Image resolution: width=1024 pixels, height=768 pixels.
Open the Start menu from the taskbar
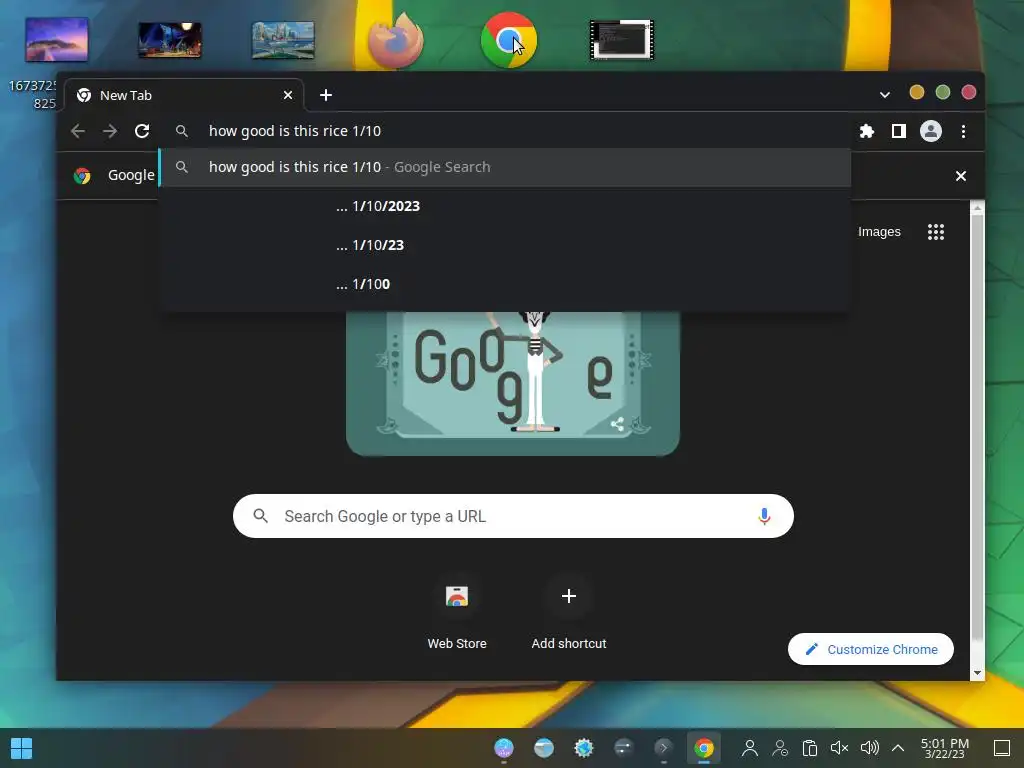pyautogui.click(x=22, y=748)
